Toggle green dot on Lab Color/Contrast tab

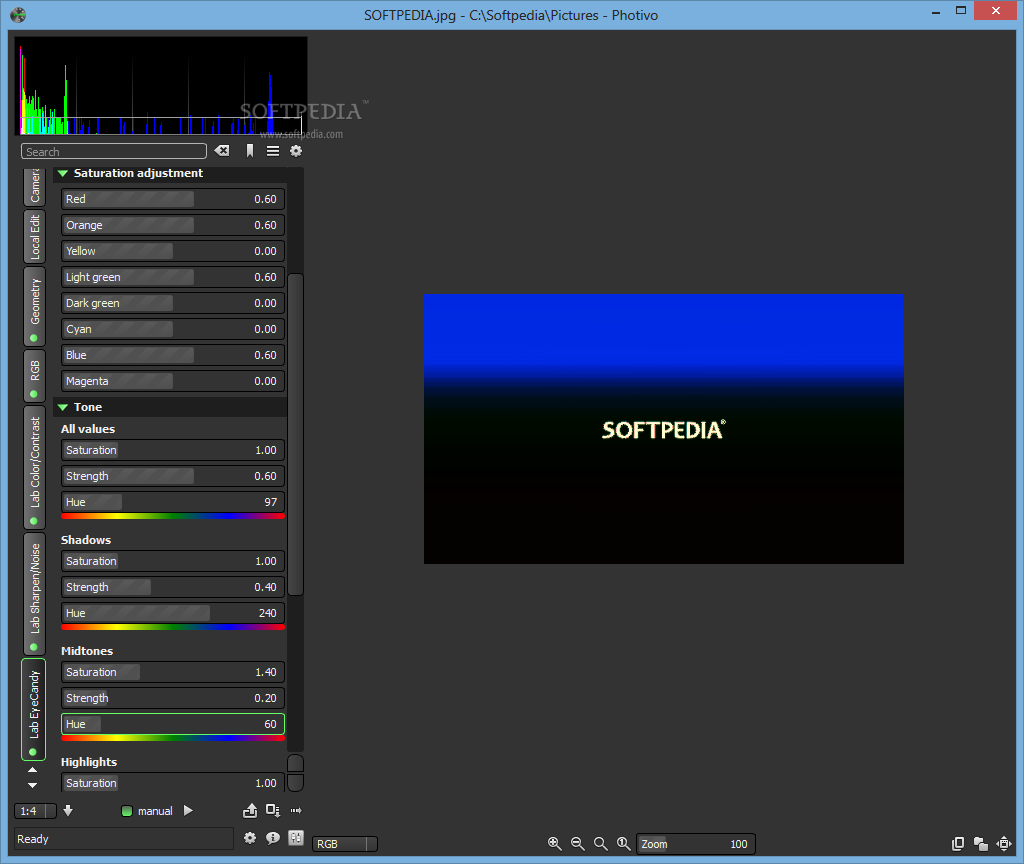click(x=34, y=521)
